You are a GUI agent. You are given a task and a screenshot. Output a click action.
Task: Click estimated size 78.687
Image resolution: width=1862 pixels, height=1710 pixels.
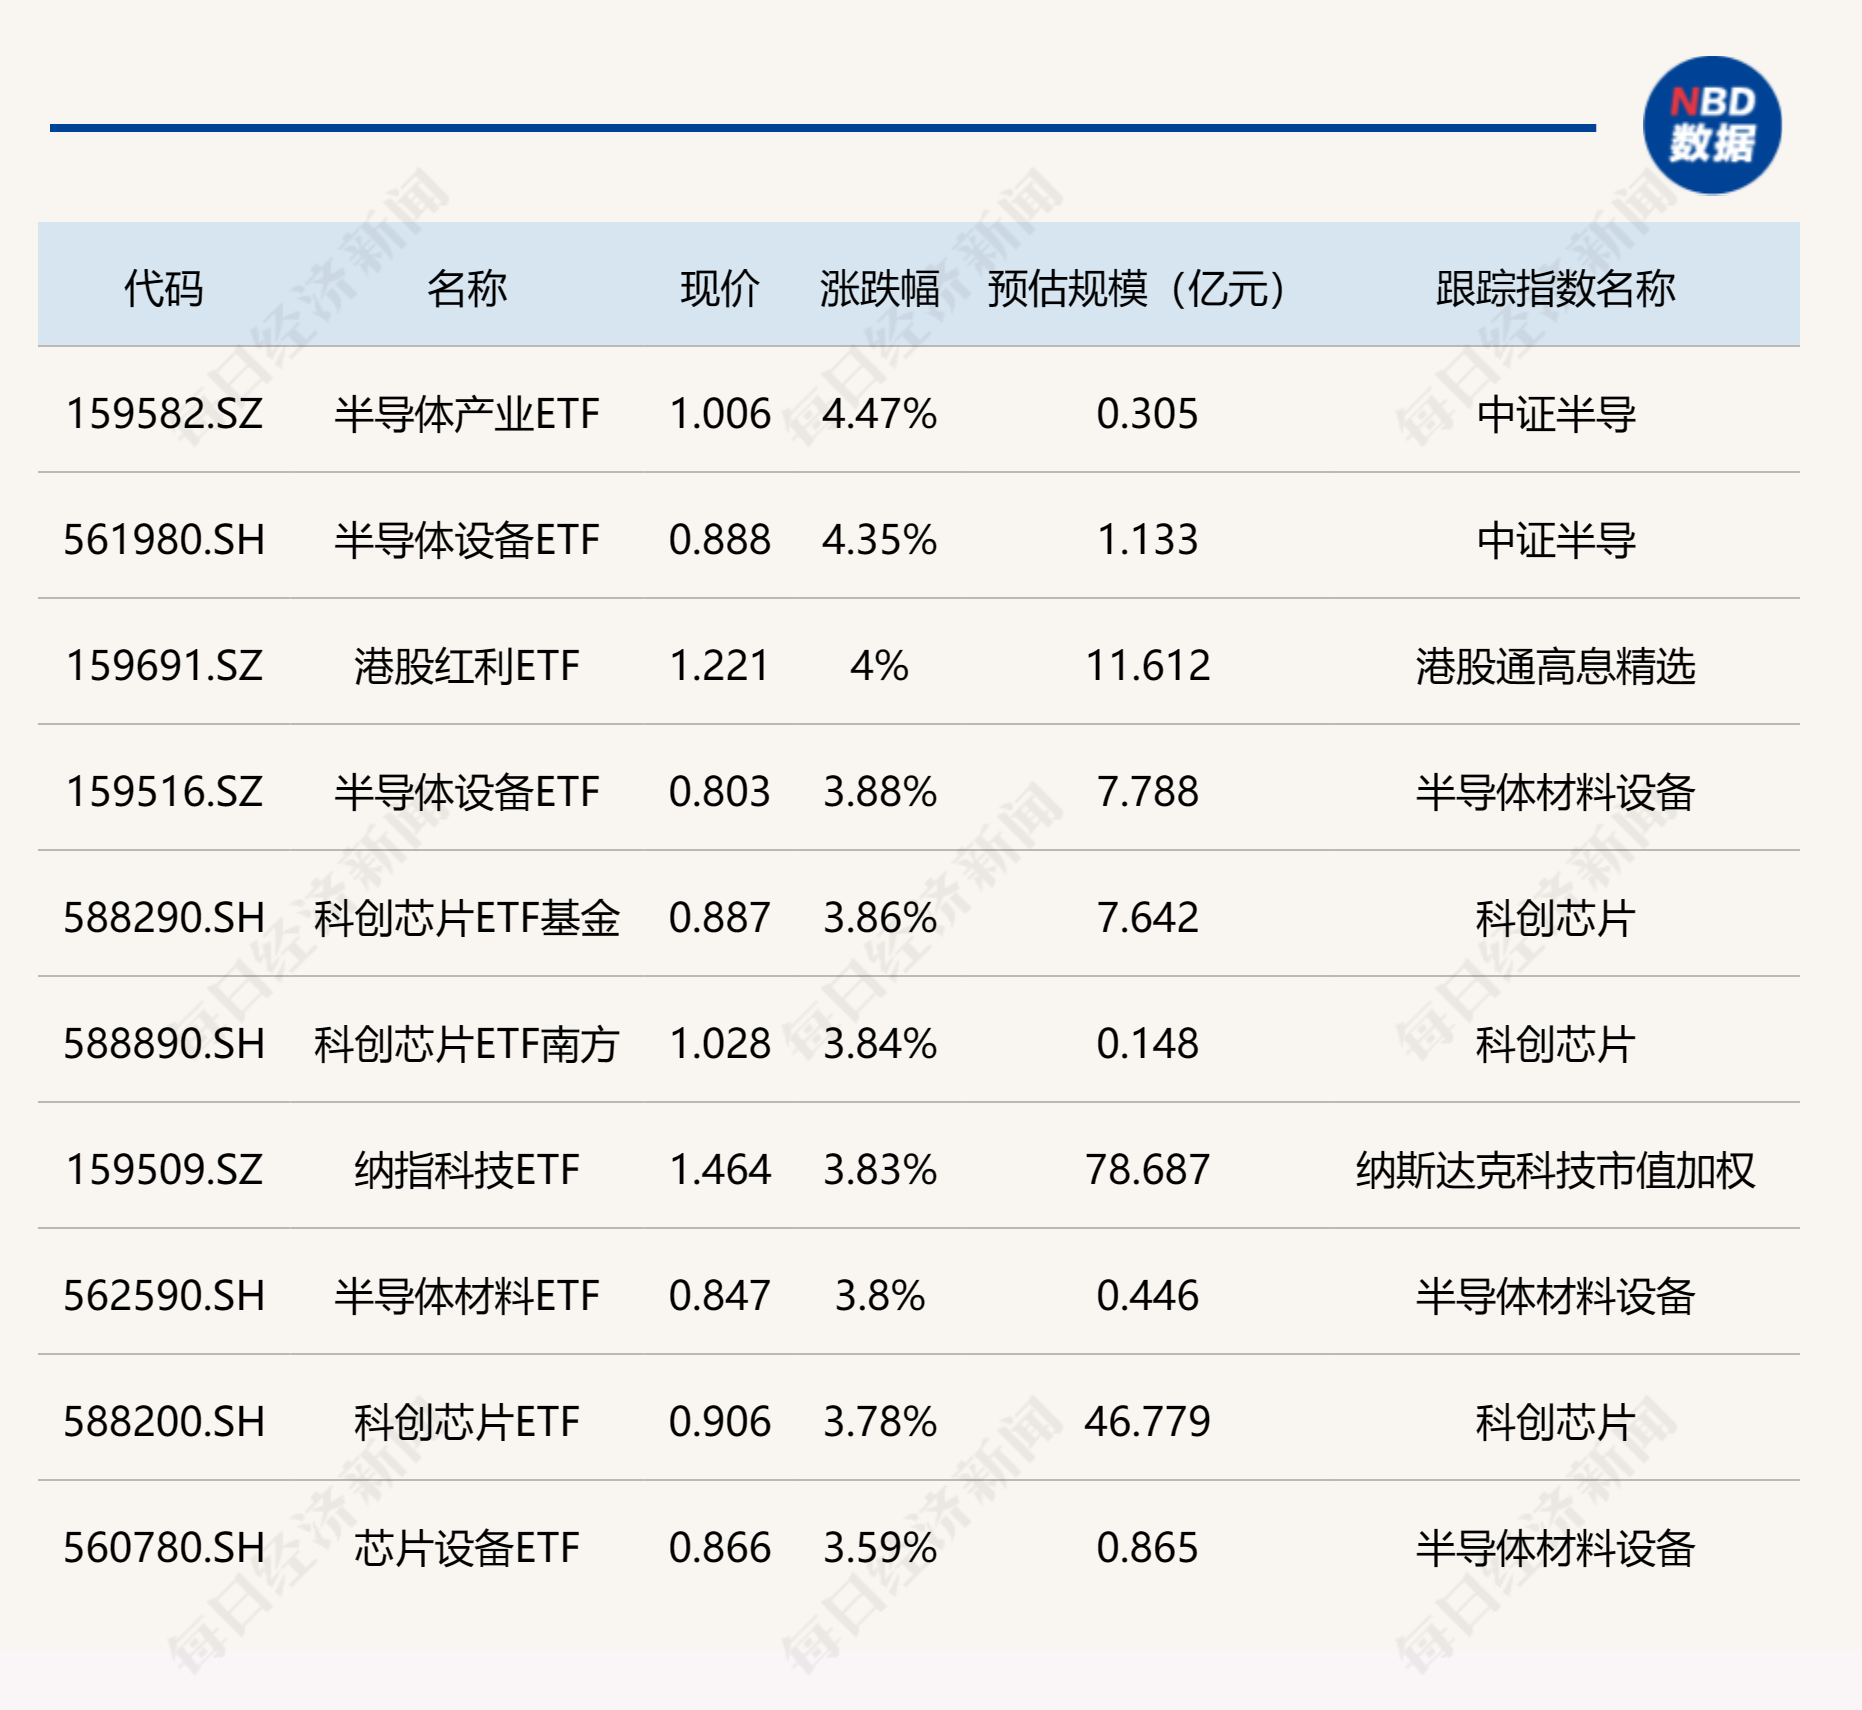click(1147, 1170)
